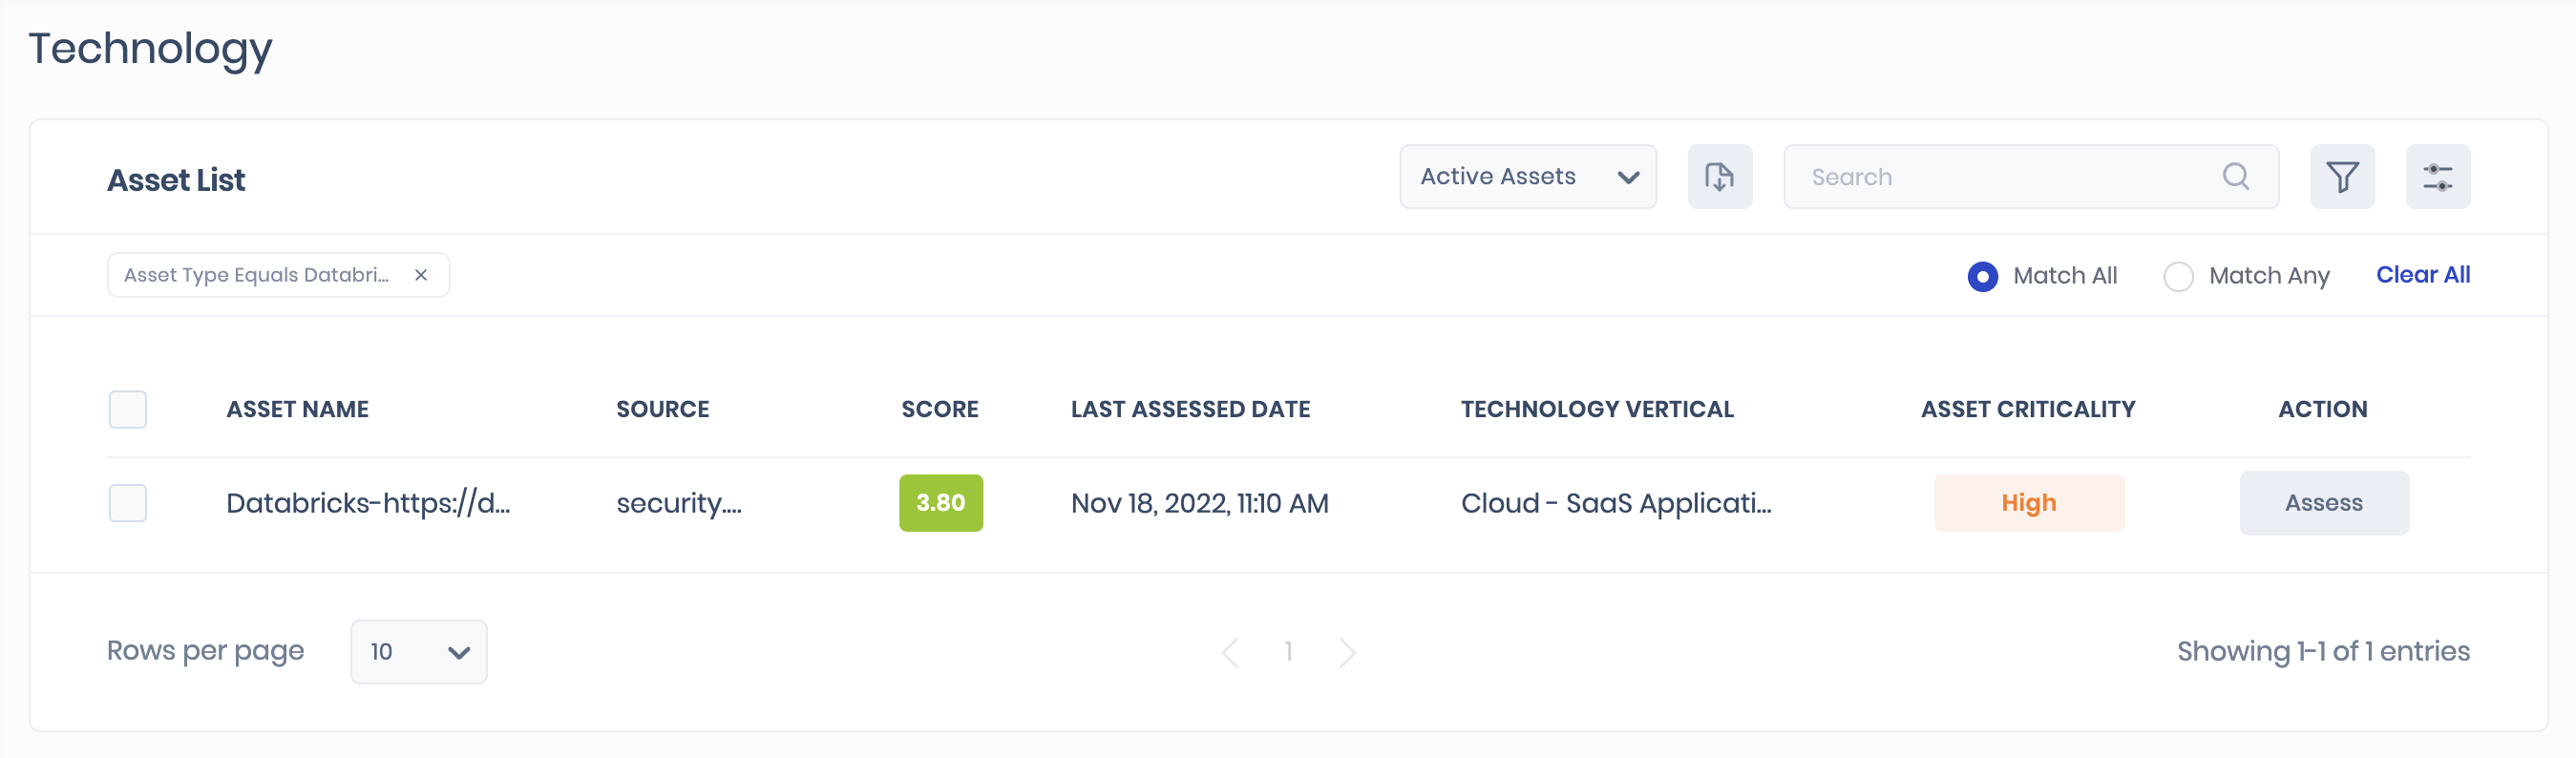
Task: Click the 3.80 score badge
Action: click(x=940, y=503)
